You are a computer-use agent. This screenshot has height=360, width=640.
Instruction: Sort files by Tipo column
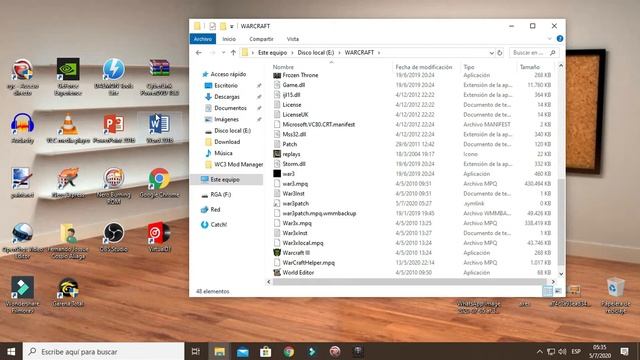pos(469,67)
